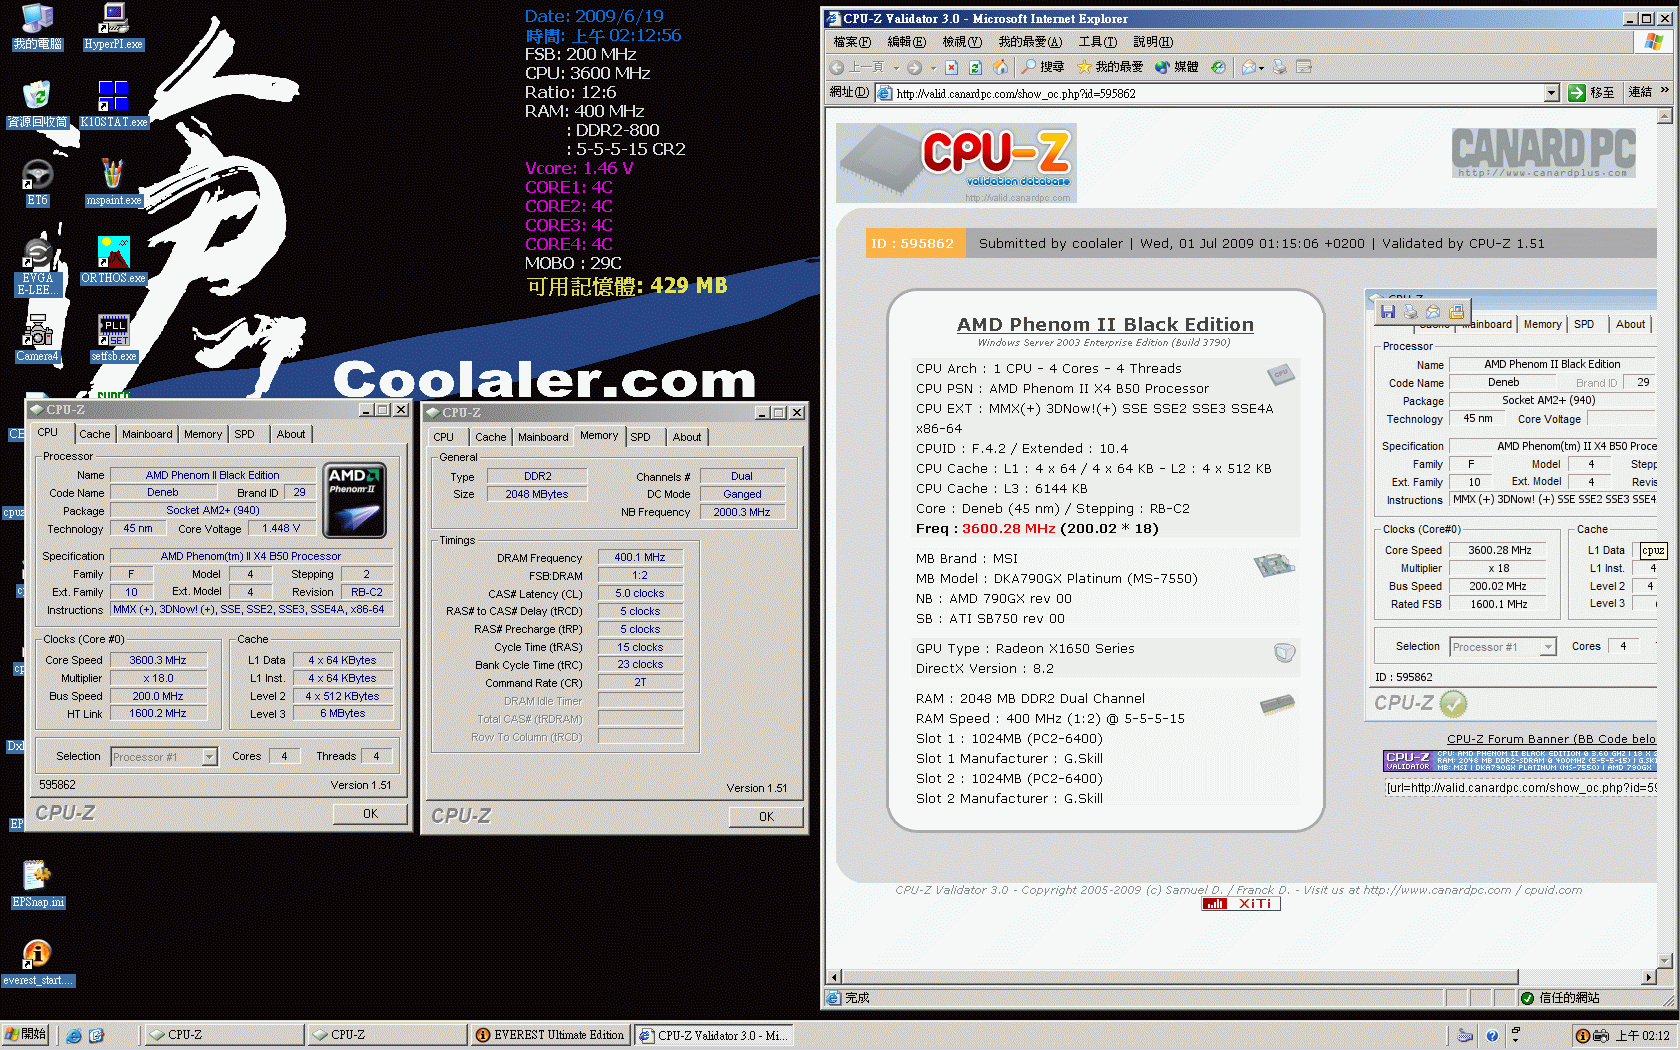Click the IE Forward arrow button
The image size is (1680, 1050).
tap(914, 67)
